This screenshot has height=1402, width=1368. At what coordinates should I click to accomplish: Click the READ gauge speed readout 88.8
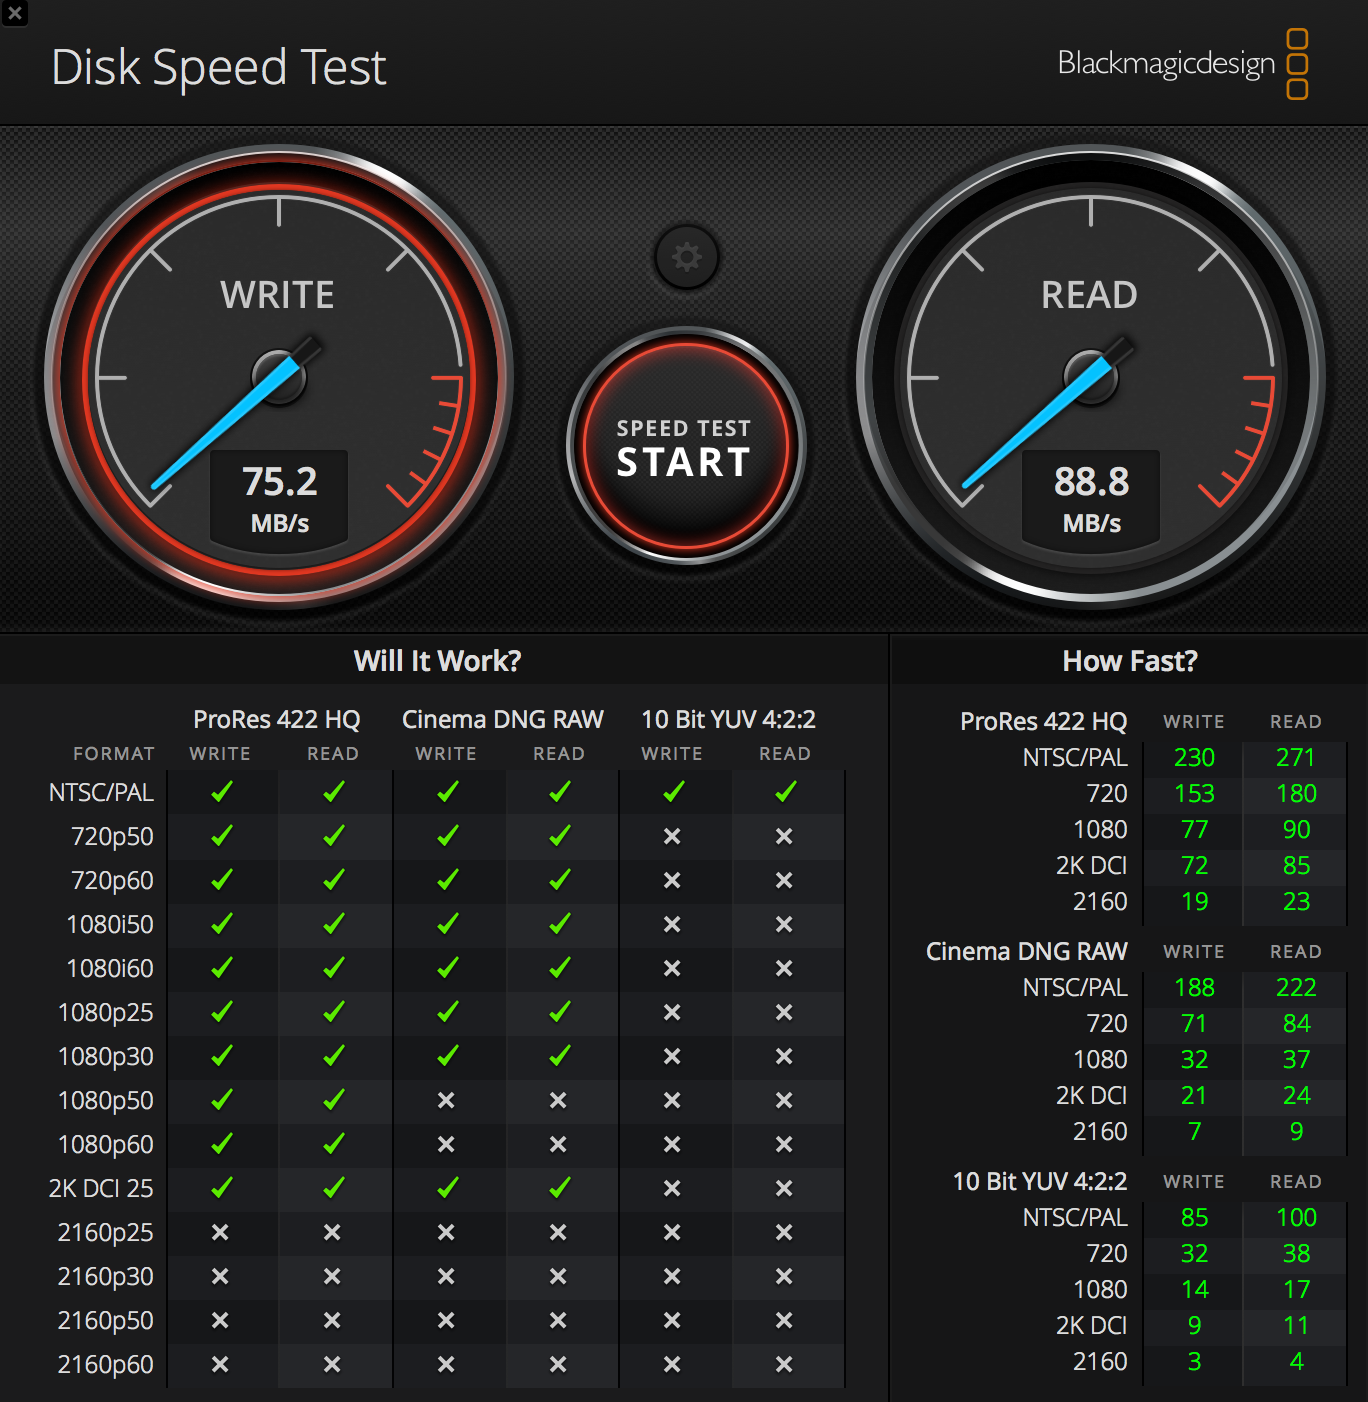tap(1092, 482)
